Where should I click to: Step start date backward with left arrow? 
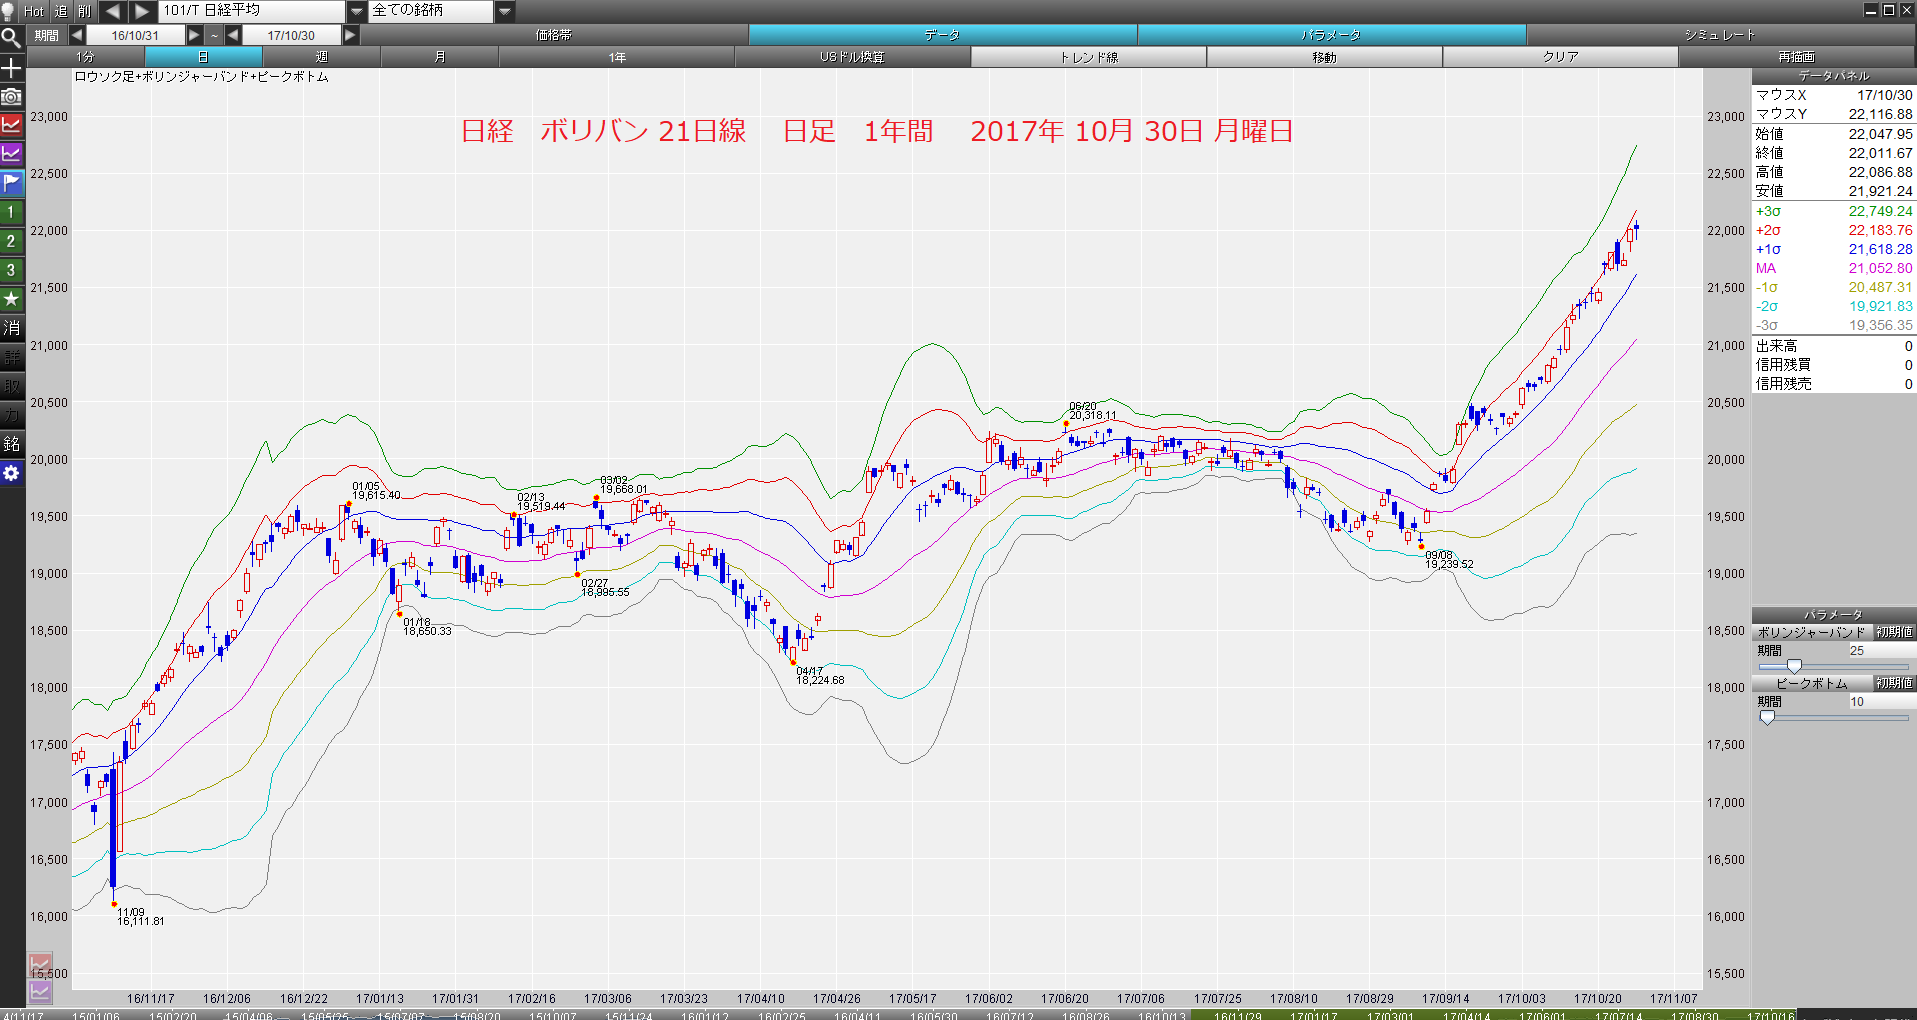76,35
